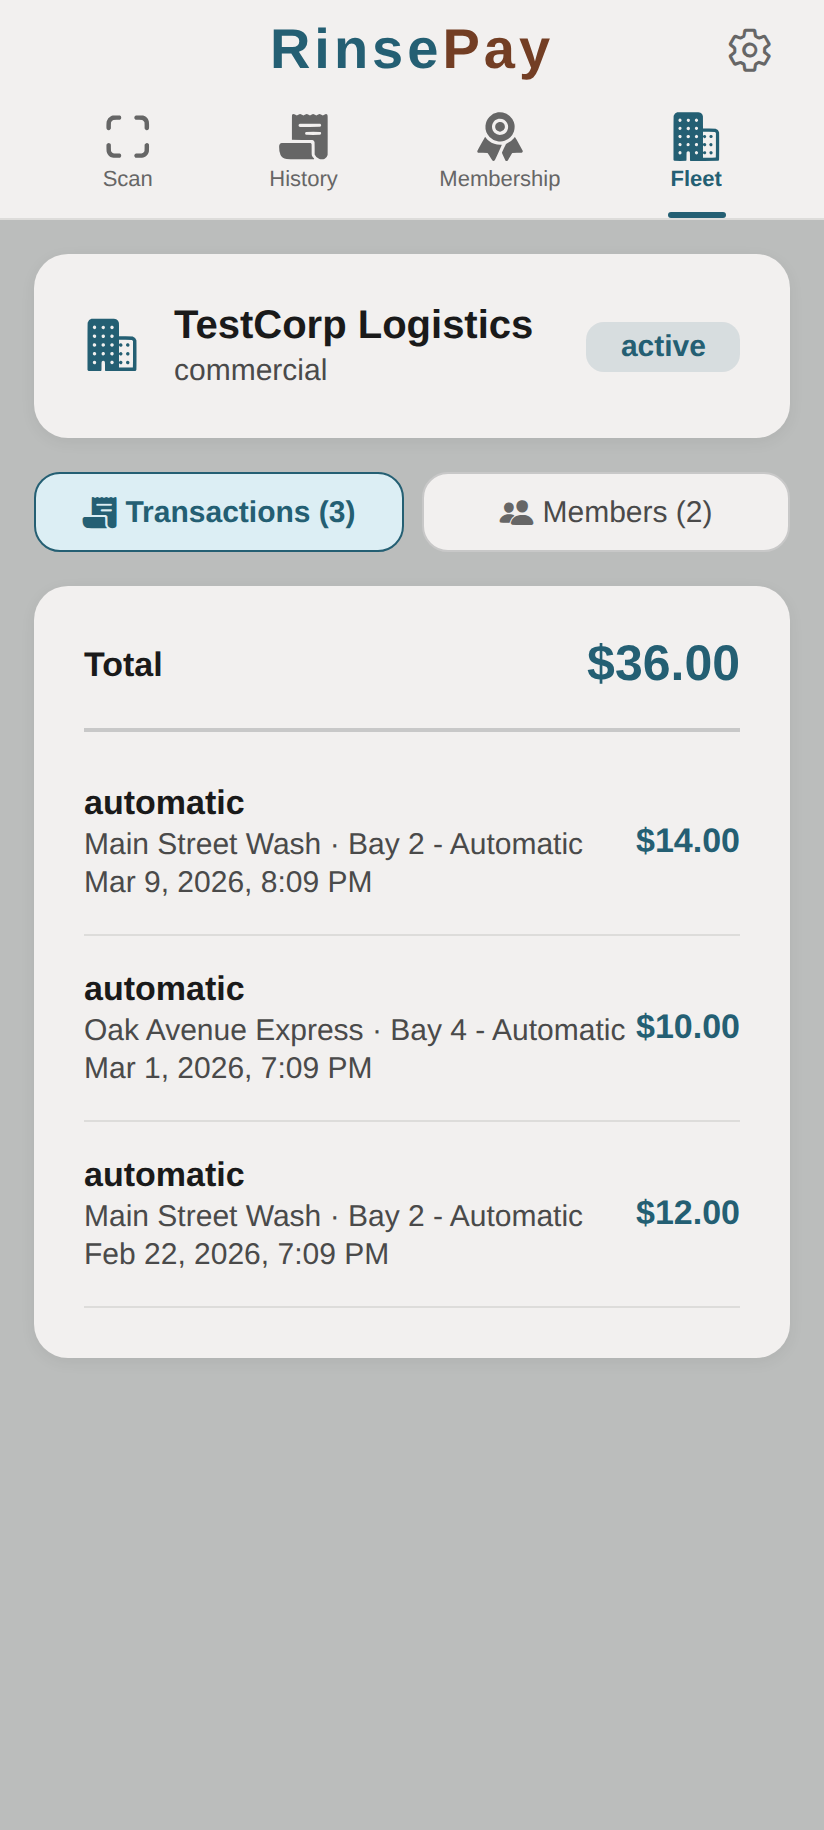Click the people icon in Members tab
Image resolution: width=824 pixels, height=1830 pixels.
pos(516,513)
